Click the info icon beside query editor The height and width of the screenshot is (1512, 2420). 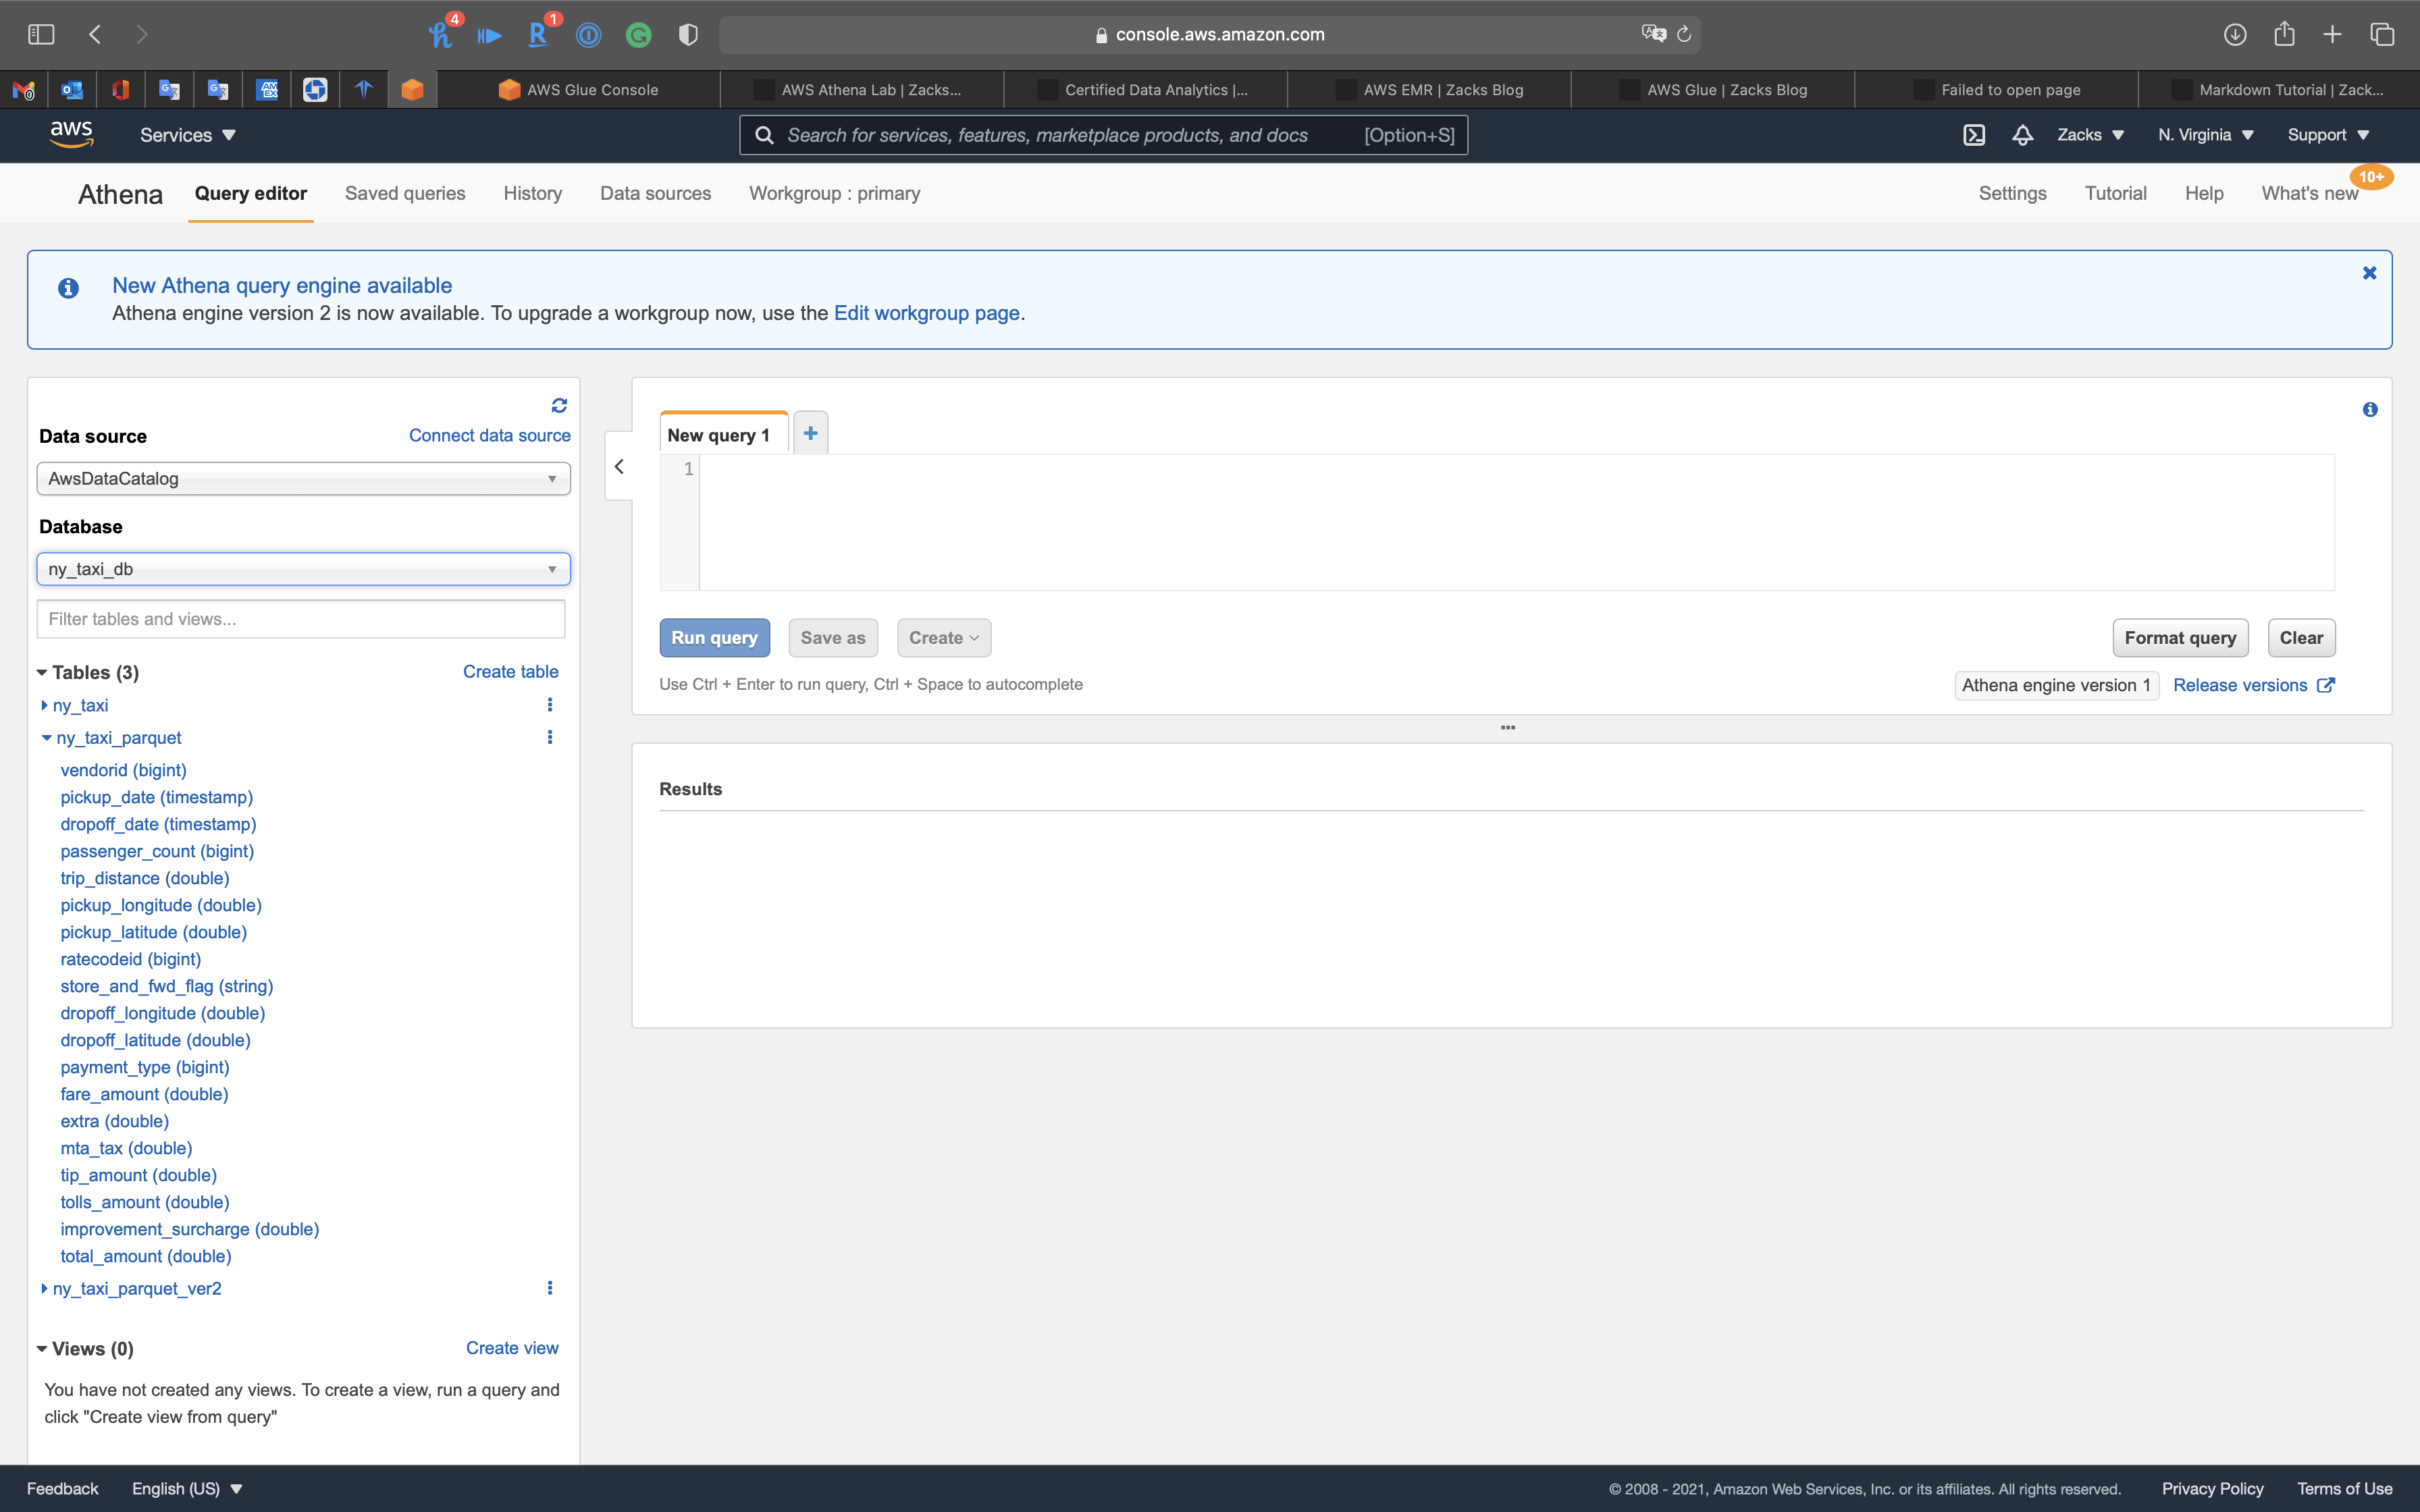click(x=2369, y=410)
